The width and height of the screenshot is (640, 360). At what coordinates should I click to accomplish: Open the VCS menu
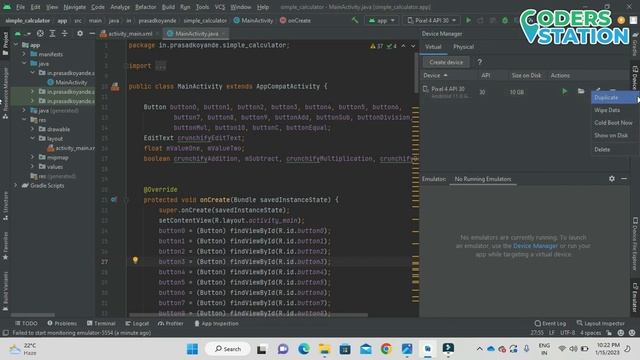click(220, 7)
